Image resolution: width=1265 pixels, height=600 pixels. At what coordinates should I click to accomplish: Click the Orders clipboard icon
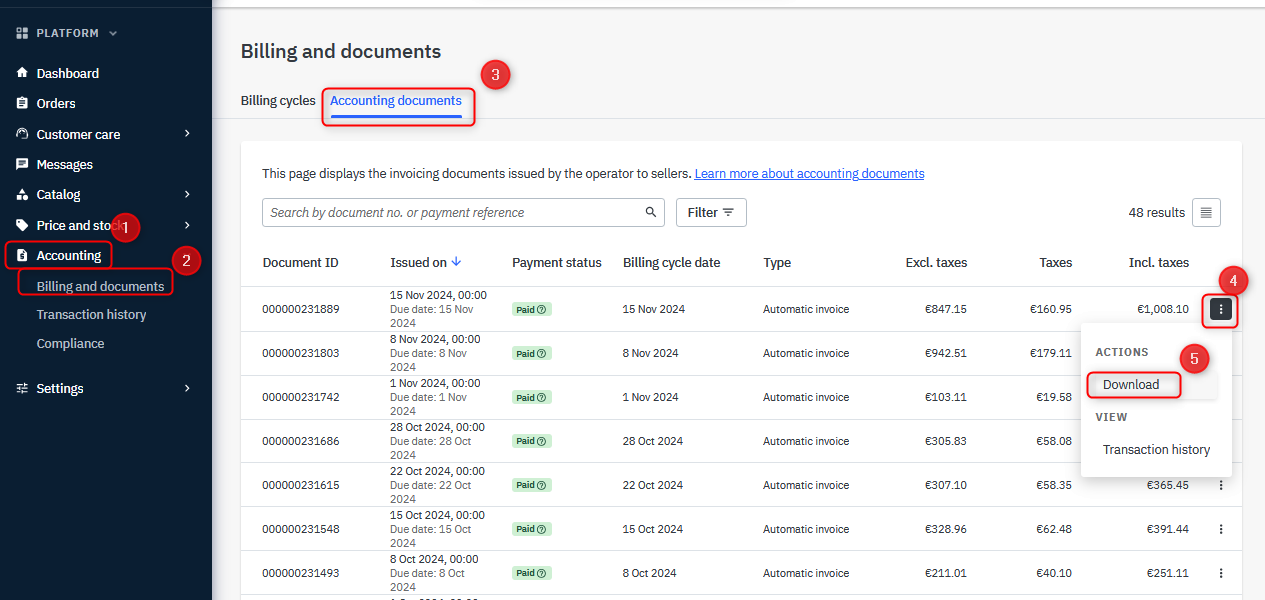[22, 103]
